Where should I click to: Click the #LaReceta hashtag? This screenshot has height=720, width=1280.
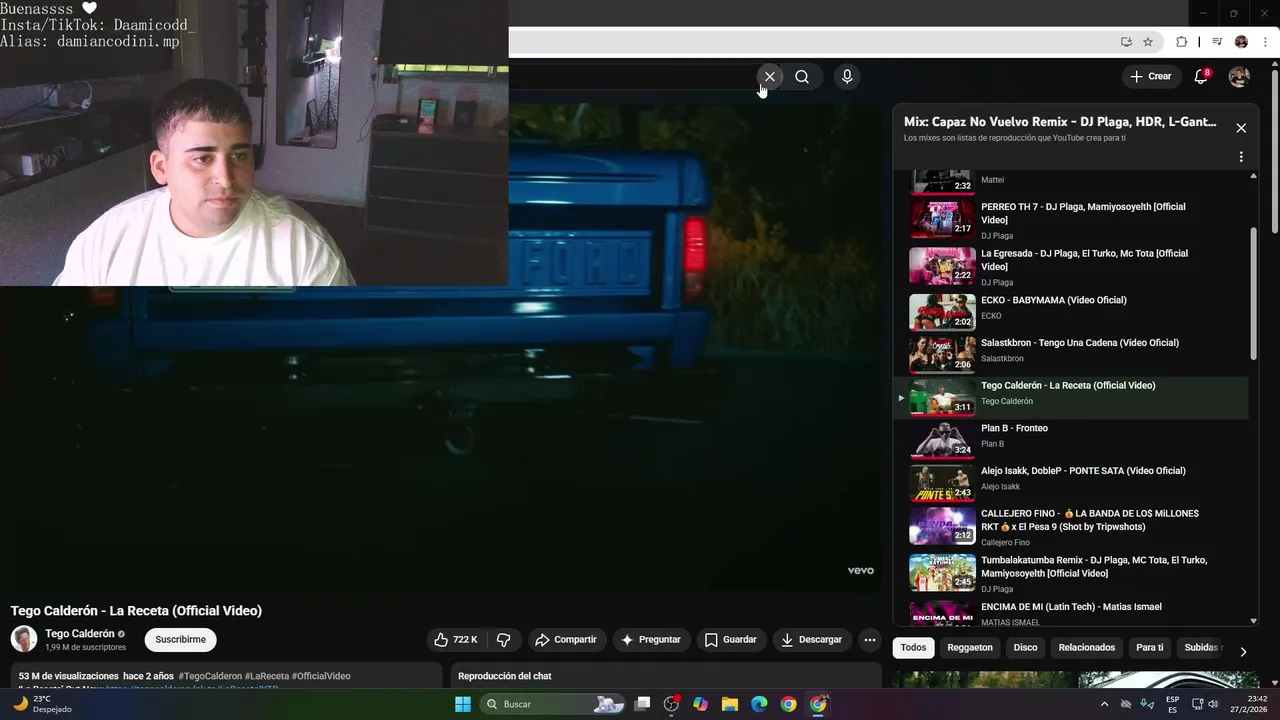point(267,677)
